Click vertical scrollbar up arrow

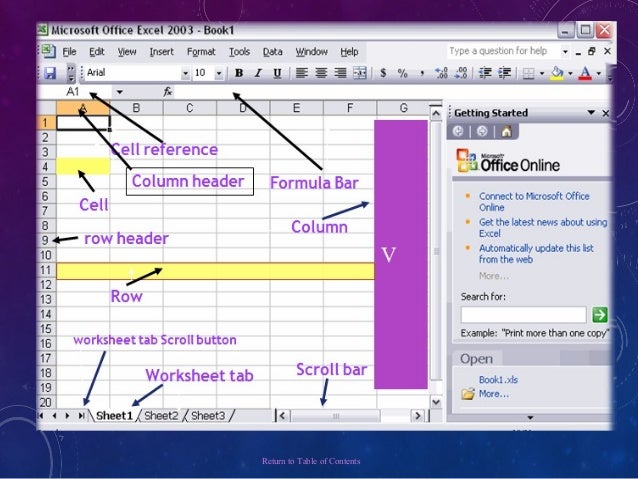point(436,113)
